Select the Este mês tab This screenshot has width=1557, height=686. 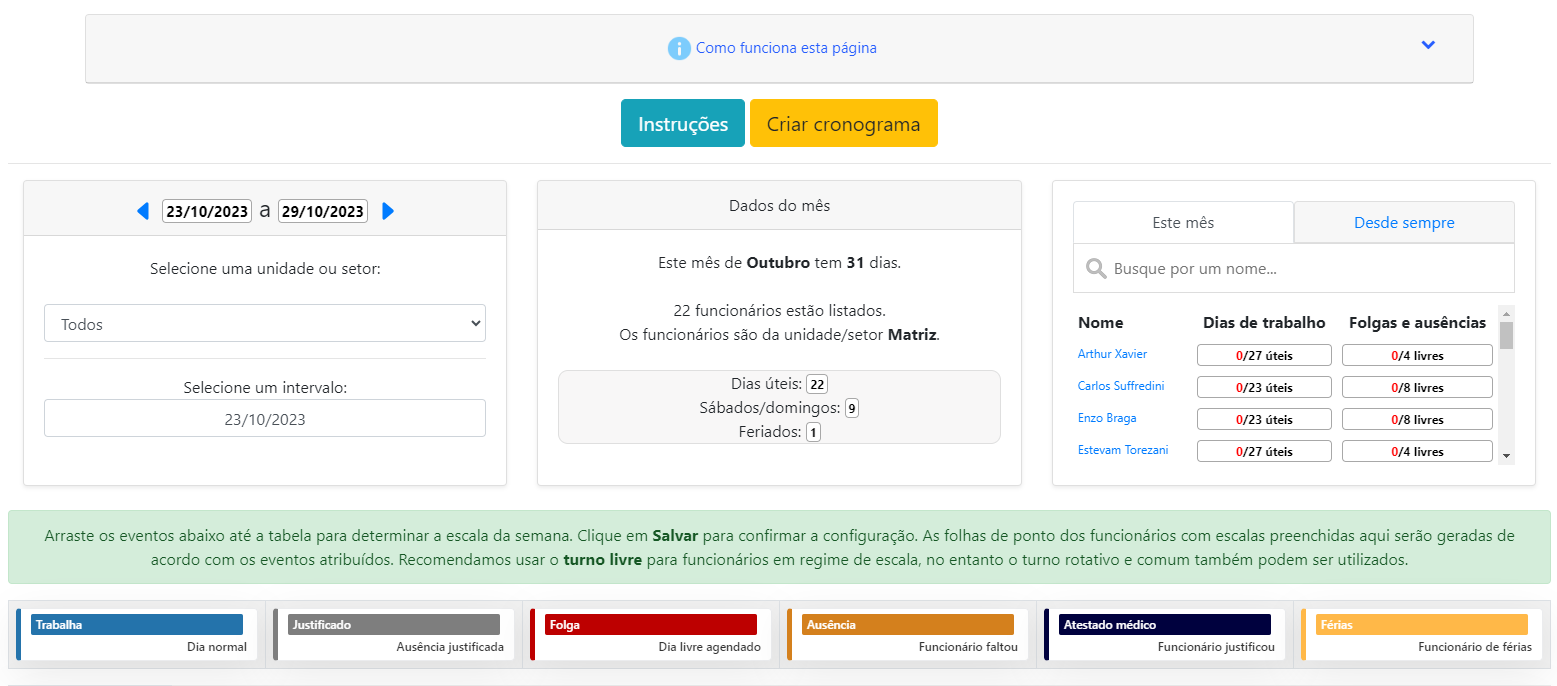pyautogui.click(x=1183, y=223)
